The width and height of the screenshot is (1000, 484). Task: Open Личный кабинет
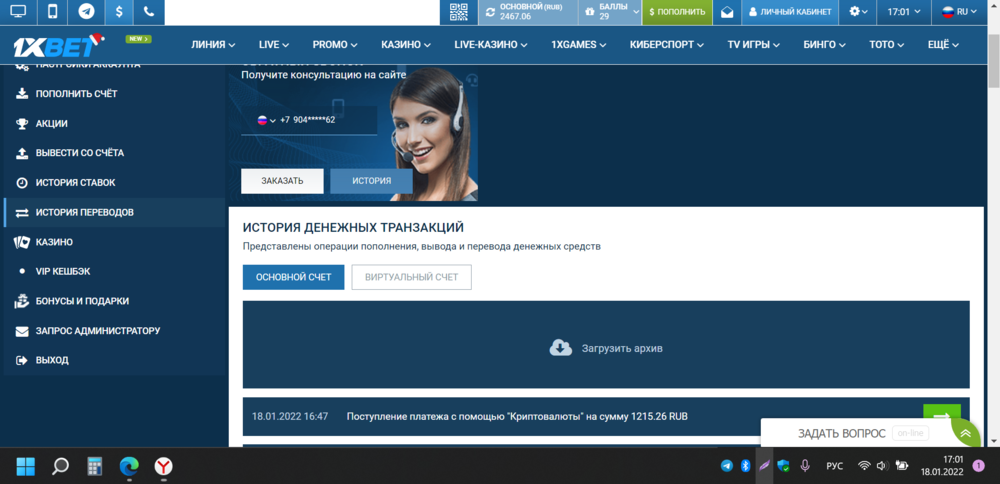tap(790, 11)
